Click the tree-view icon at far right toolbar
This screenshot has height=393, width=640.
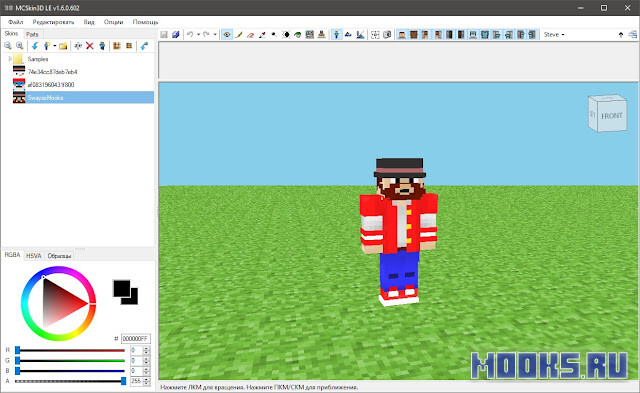click(x=633, y=35)
